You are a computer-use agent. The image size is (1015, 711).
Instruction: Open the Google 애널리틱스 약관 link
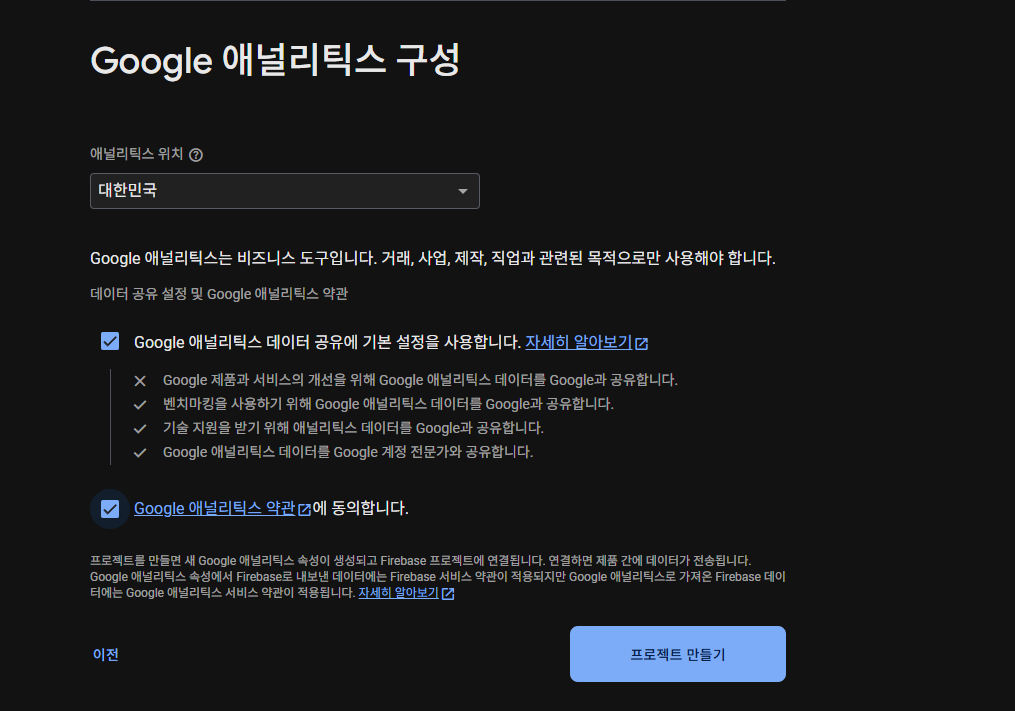point(214,508)
